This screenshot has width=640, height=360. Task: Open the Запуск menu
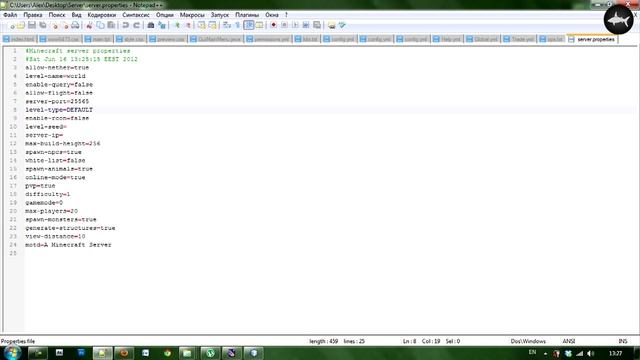(x=220, y=15)
